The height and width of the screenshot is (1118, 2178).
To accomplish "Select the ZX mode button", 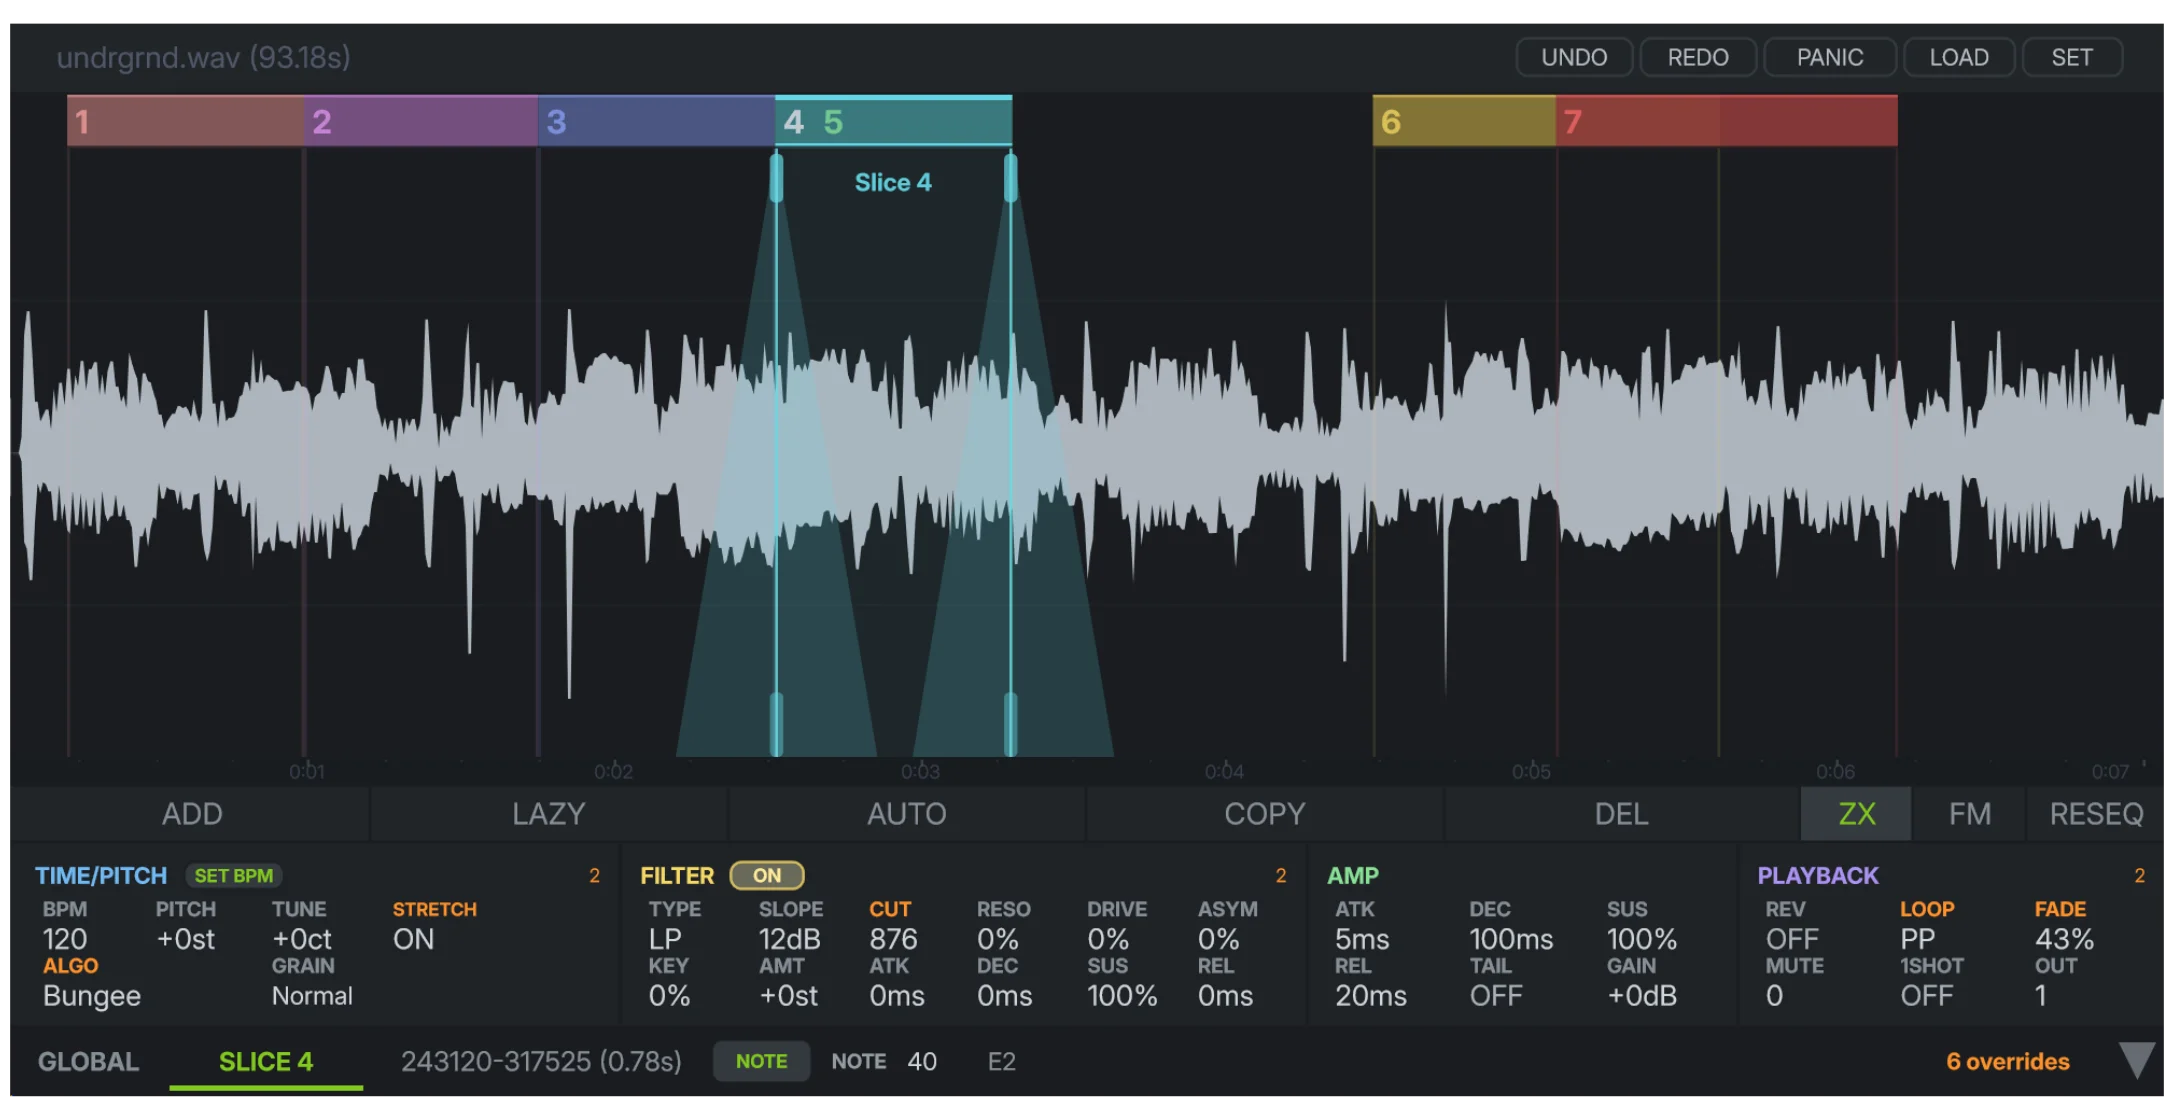I will tap(1855, 813).
